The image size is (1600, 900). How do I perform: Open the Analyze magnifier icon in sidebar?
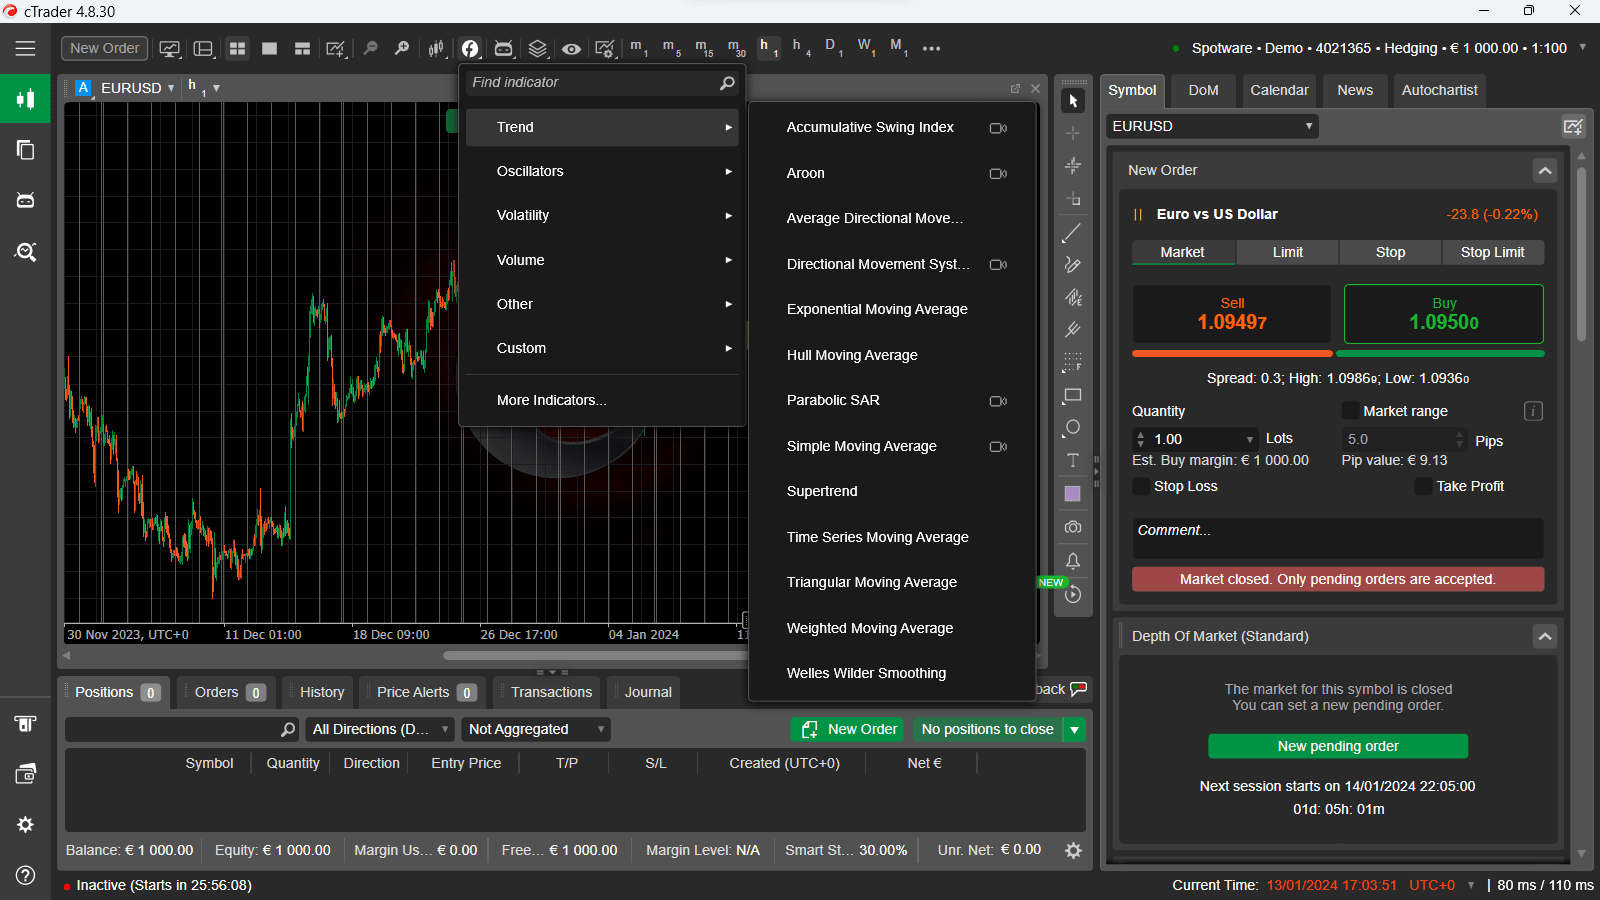tap(25, 252)
